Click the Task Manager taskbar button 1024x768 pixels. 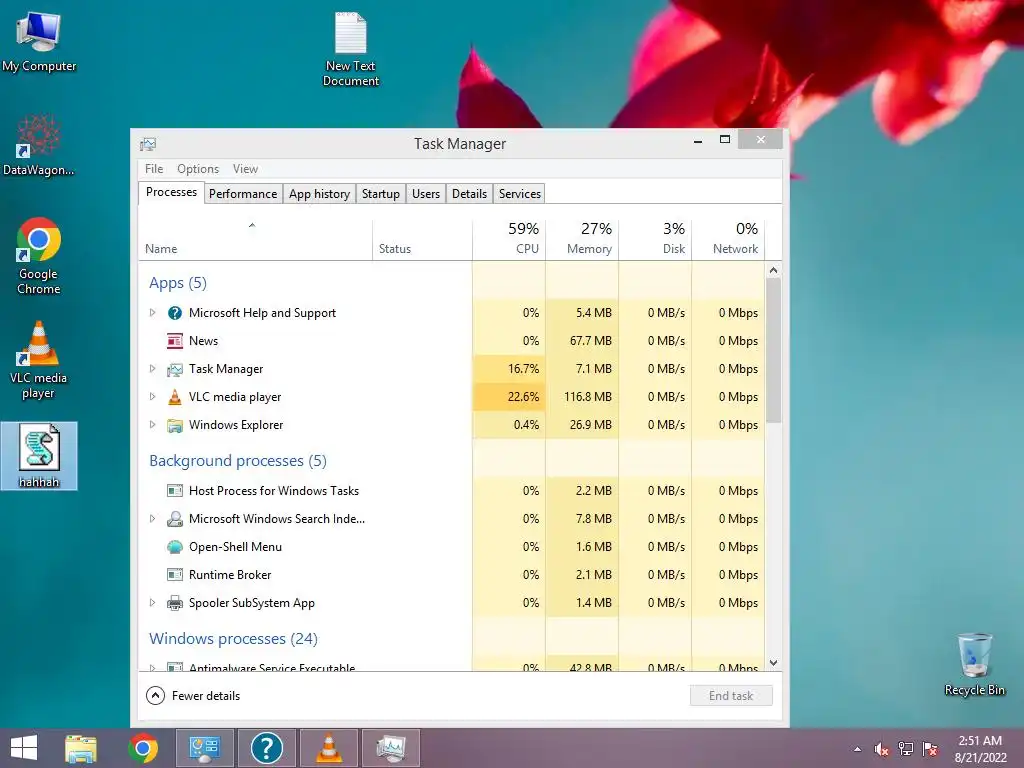391,748
